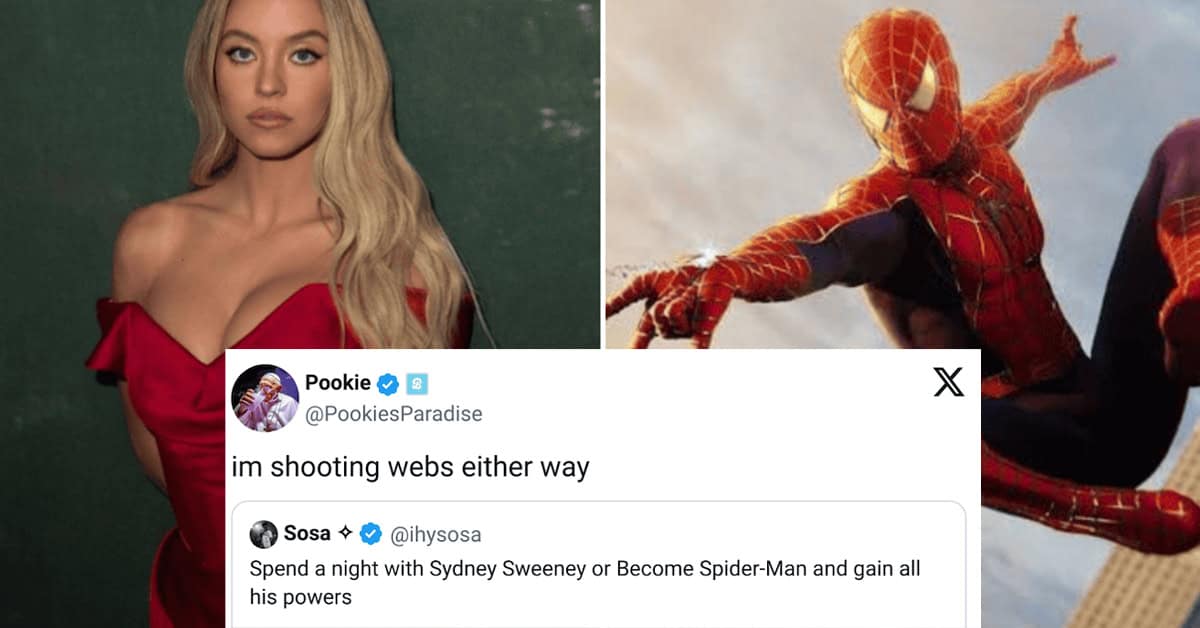Open the quoted Sosa tweet card
The width and height of the screenshot is (1200, 628).
click(x=599, y=564)
